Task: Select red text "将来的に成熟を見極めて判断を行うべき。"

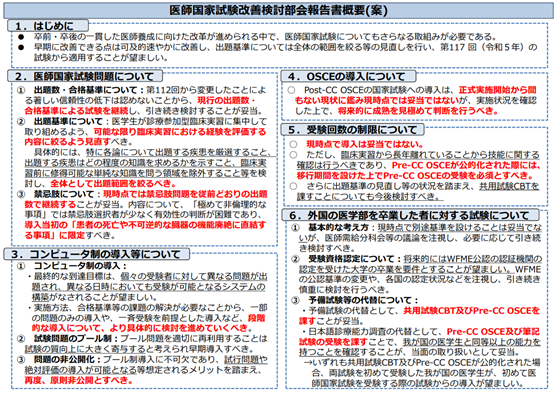Action: tap(418, 111)
